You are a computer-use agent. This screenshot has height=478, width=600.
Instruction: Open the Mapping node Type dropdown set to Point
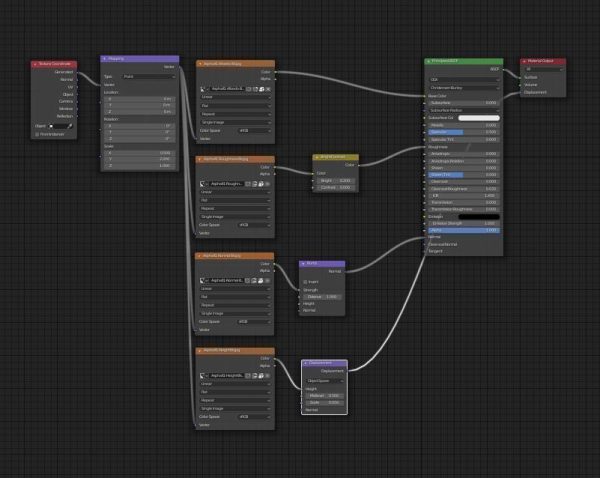point(148,77)
